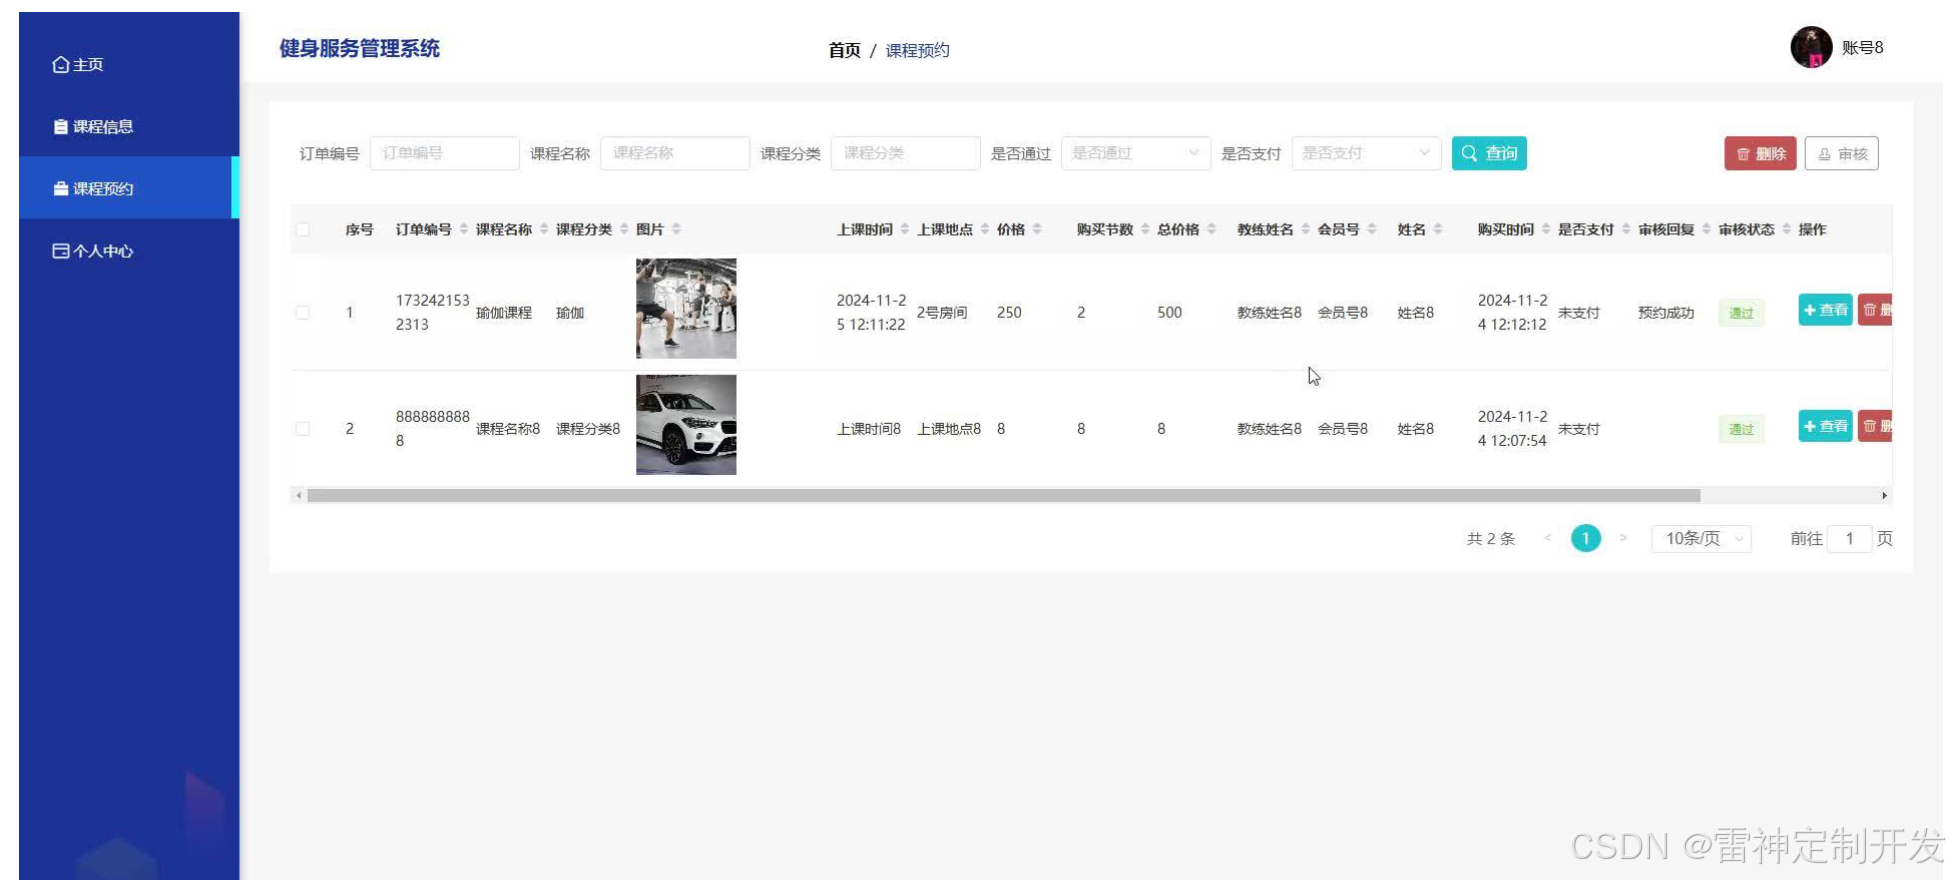Open 个人中心 in the sidebar

(x=93, y=251)
